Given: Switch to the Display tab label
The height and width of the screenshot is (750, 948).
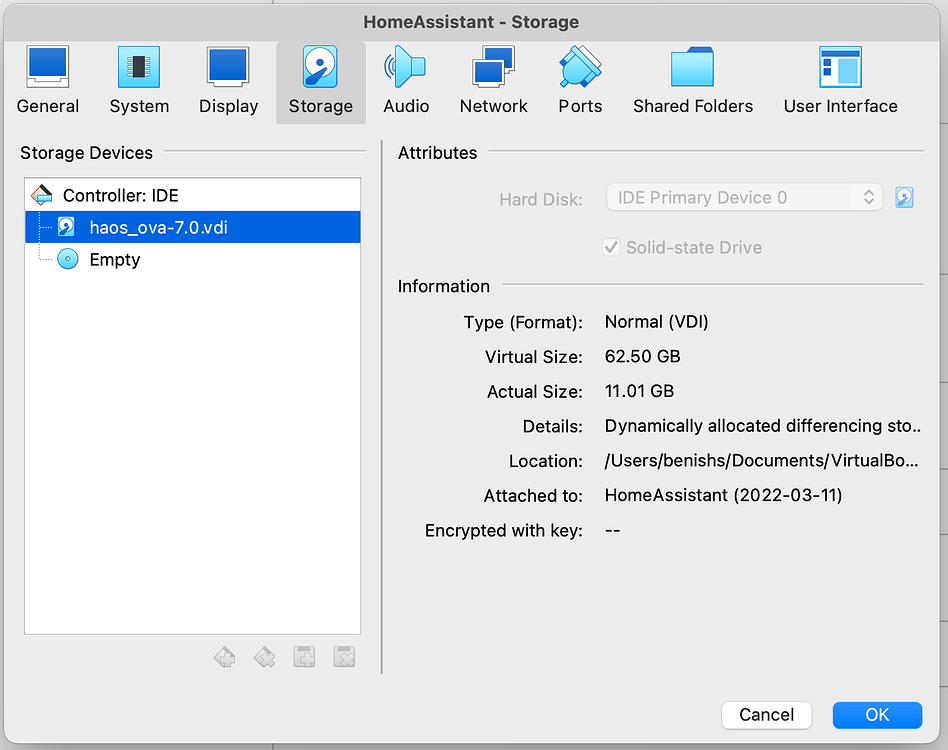Looking at the screenshot, I should (229, 106).
